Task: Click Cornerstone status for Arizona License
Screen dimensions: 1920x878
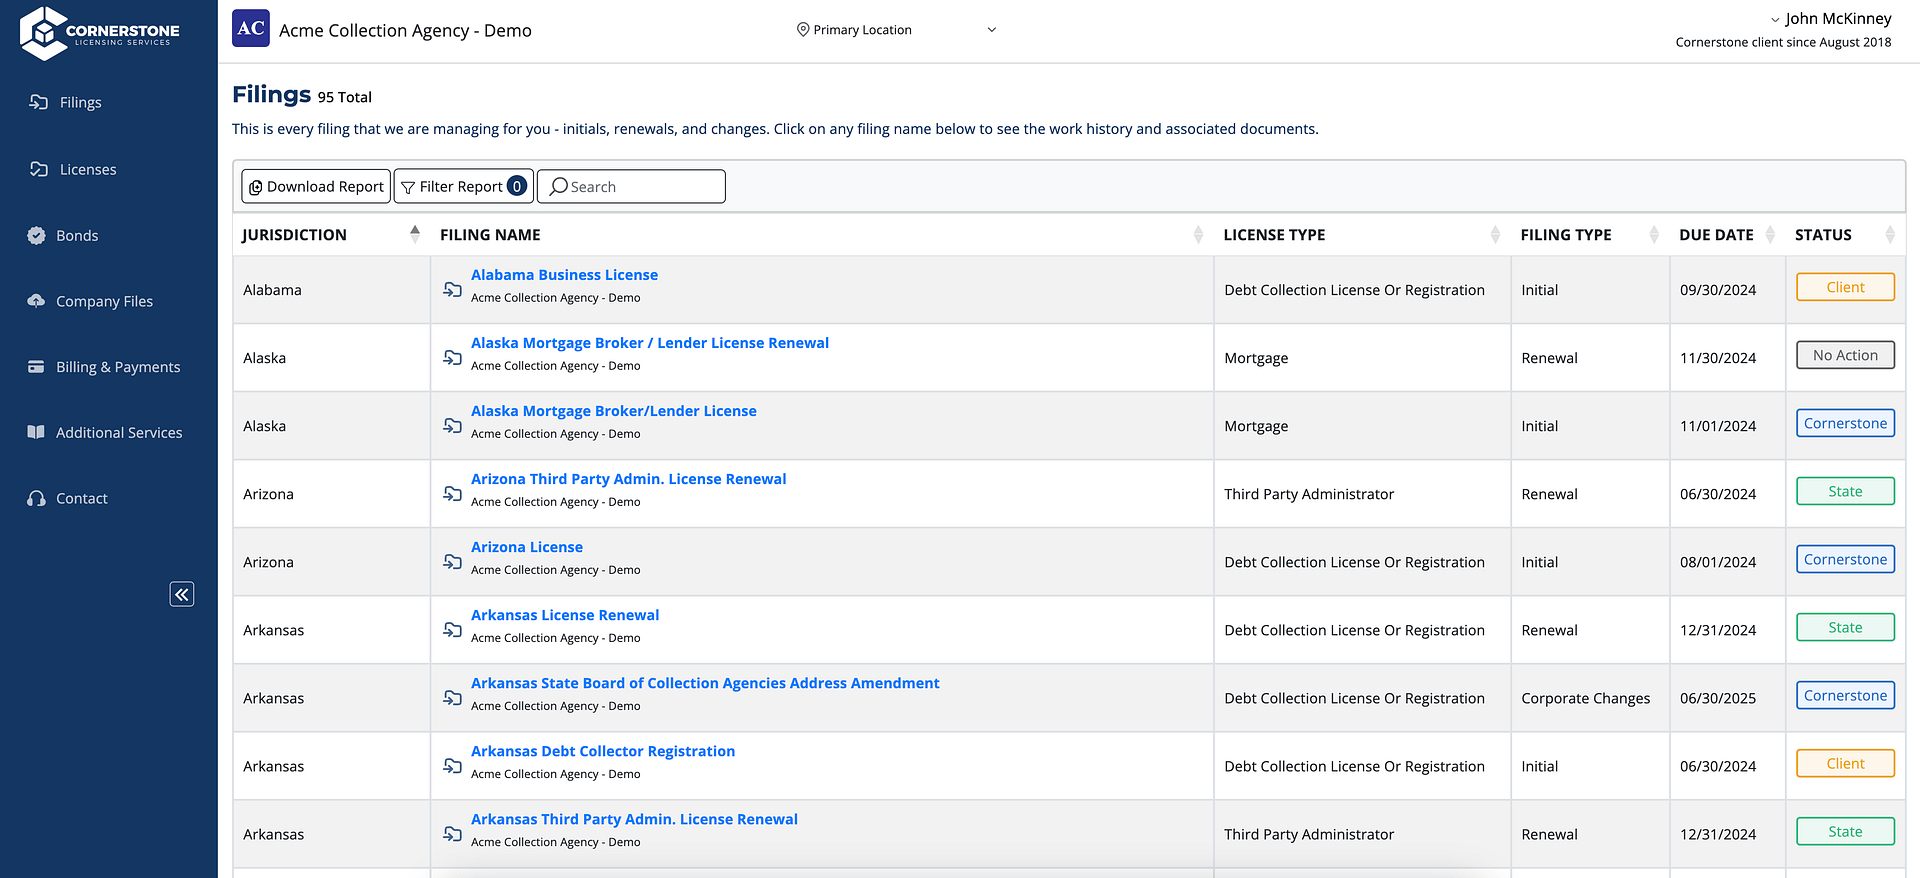Action: pos(1845,559)
